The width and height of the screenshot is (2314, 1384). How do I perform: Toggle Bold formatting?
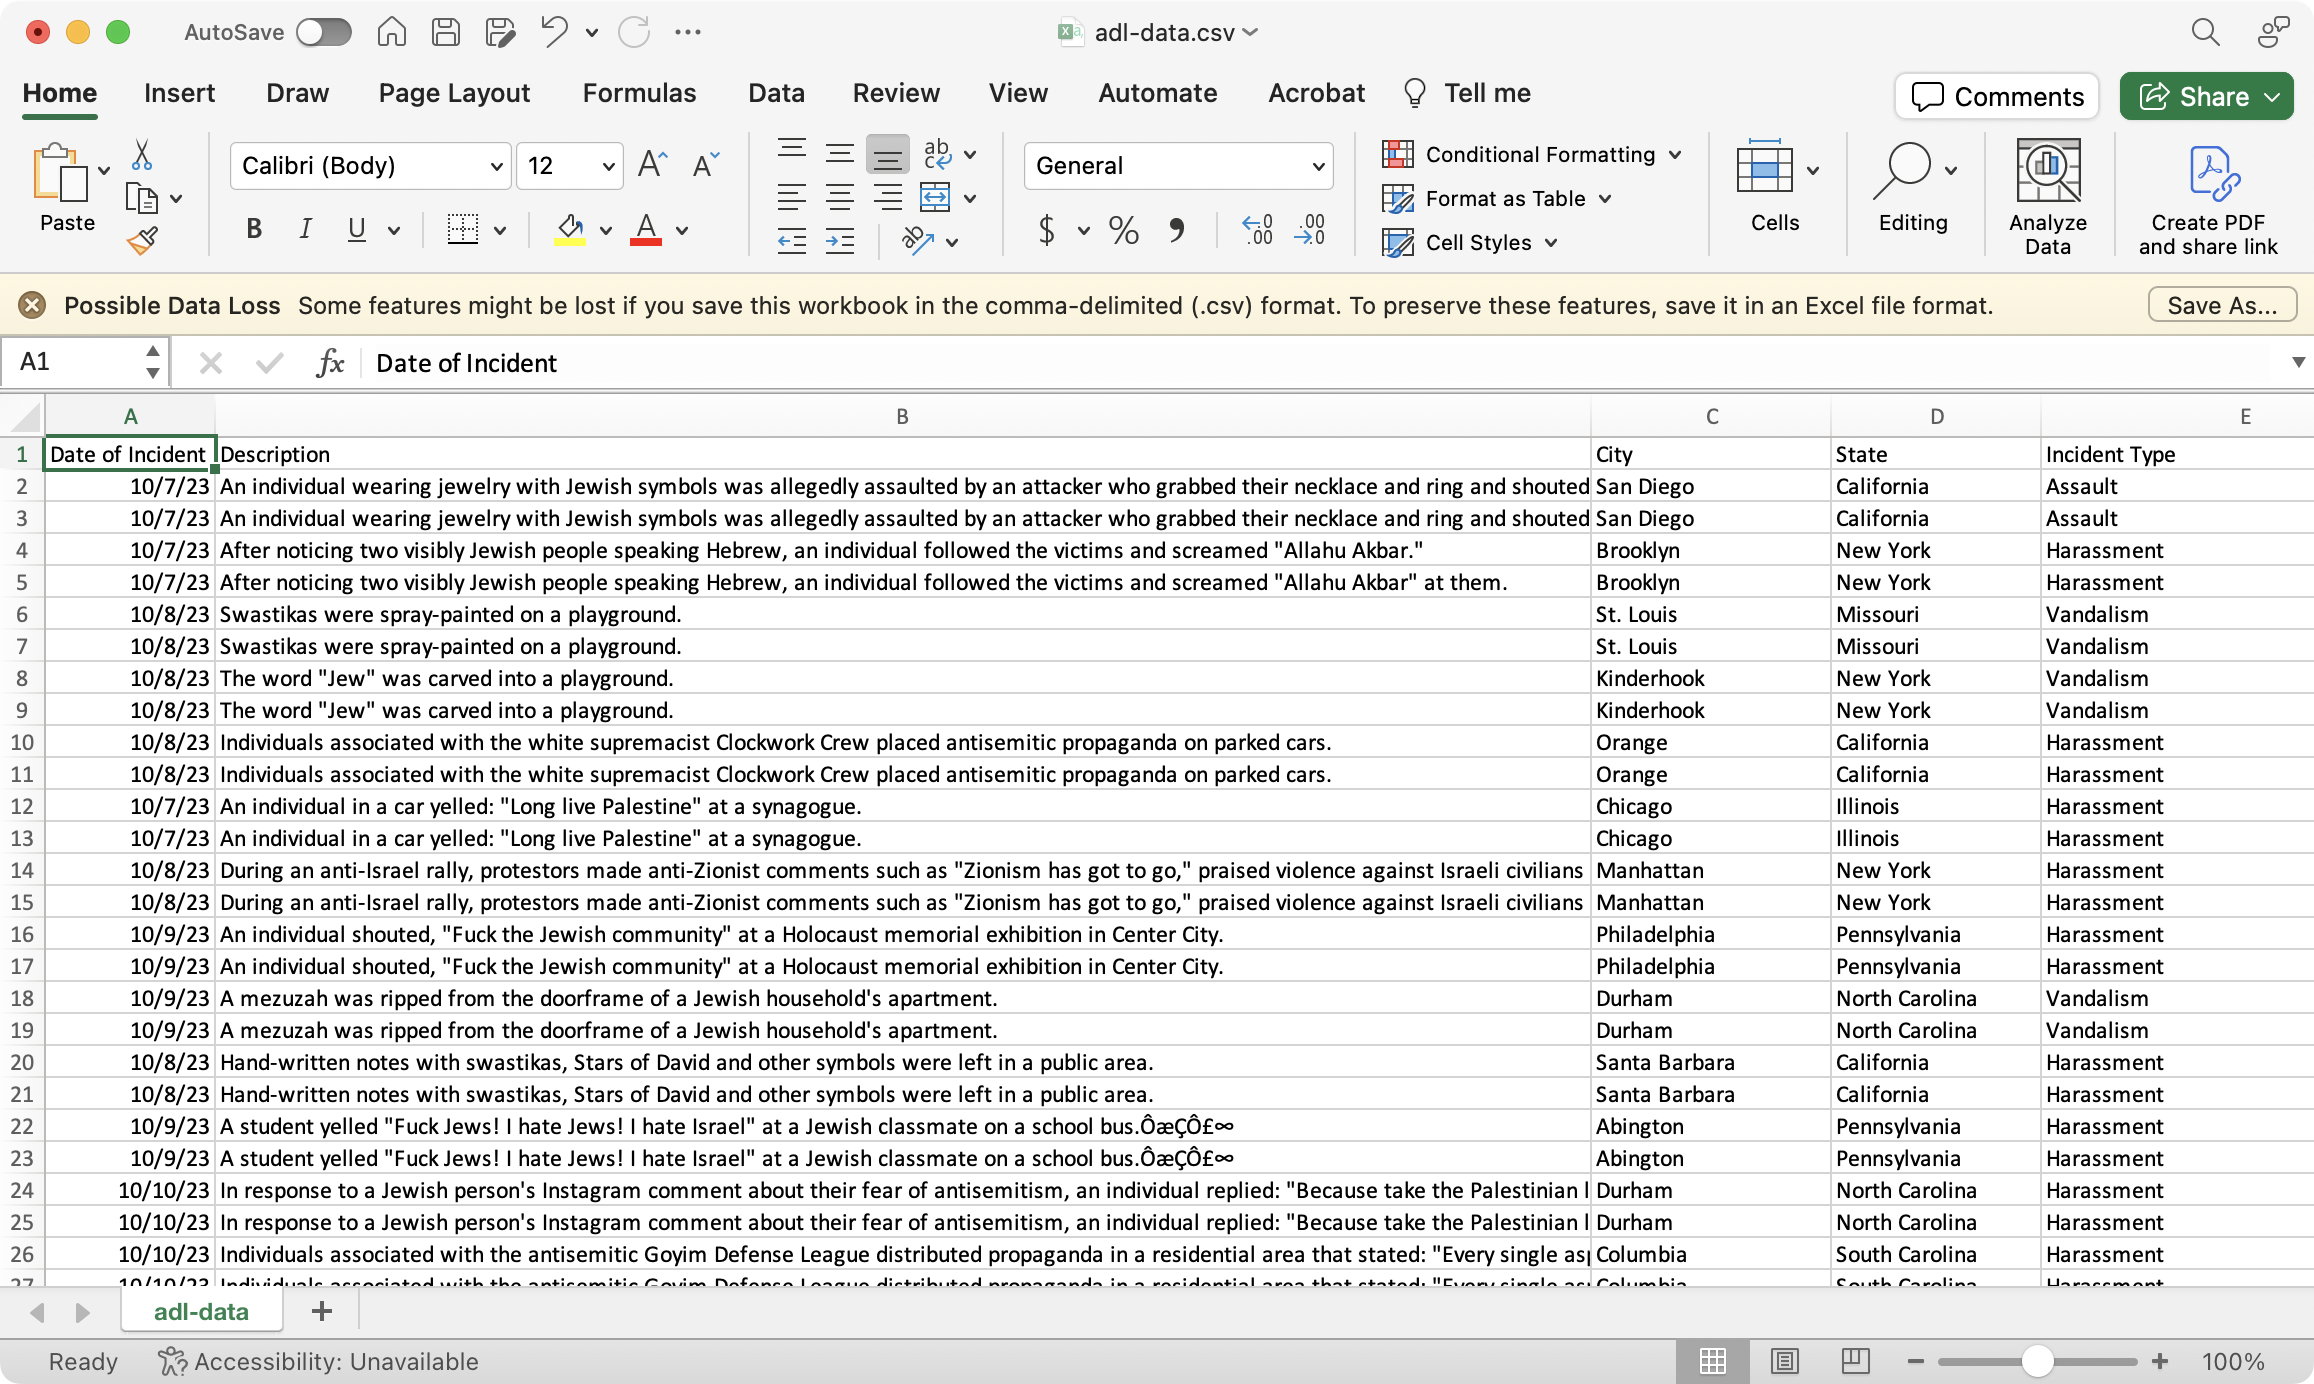pos(254,230)
